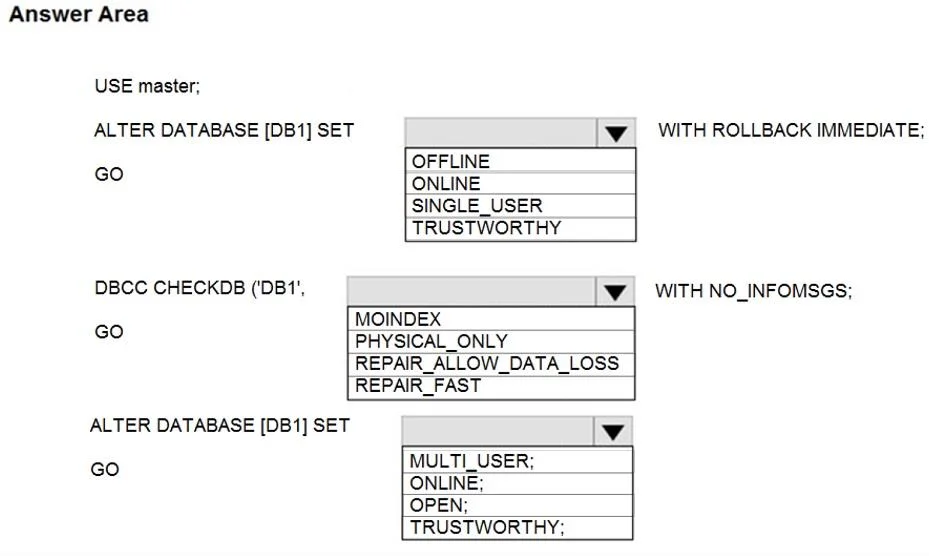The height and width of the screenshot is (556, 929).
Task: Open the first ALTER DATABASE SET dropdown arrow
Action: (x=616, y=133)
